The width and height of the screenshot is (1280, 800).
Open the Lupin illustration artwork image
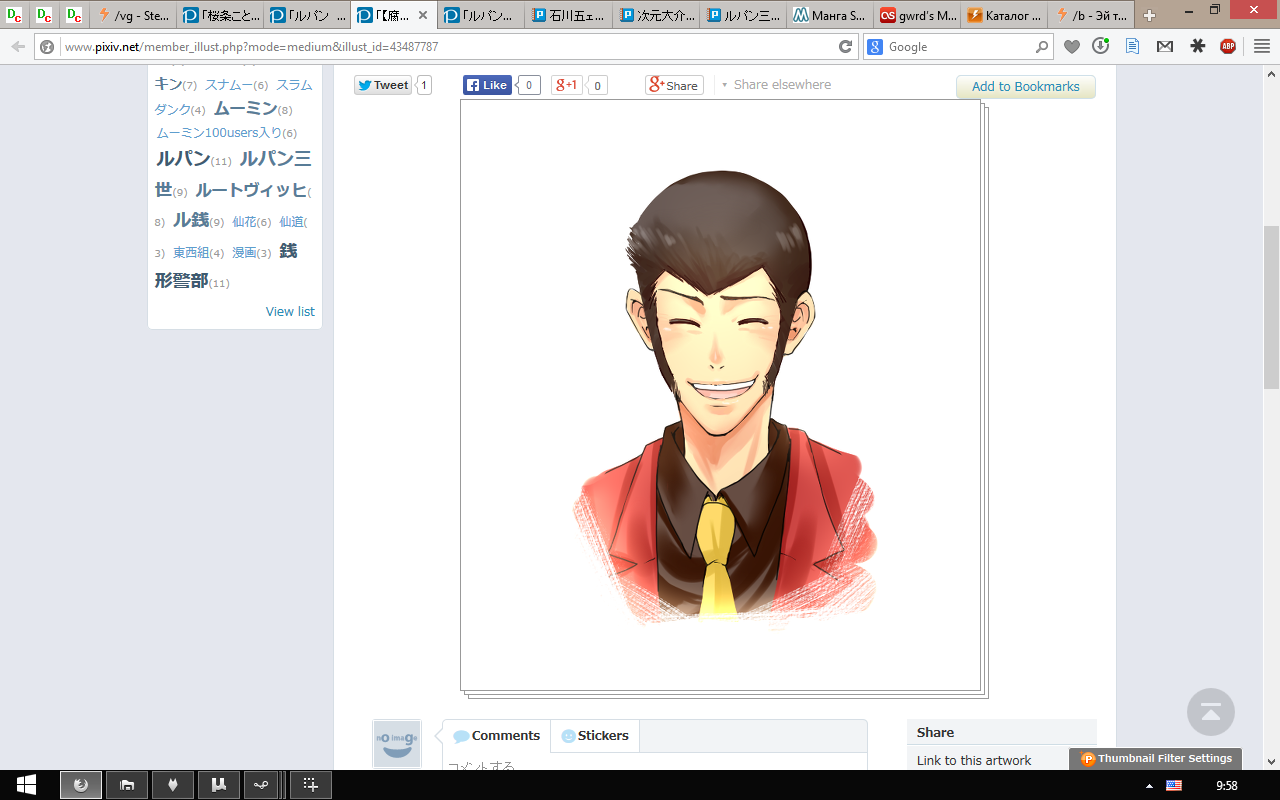pyautogui.click(x=720, y=395)
